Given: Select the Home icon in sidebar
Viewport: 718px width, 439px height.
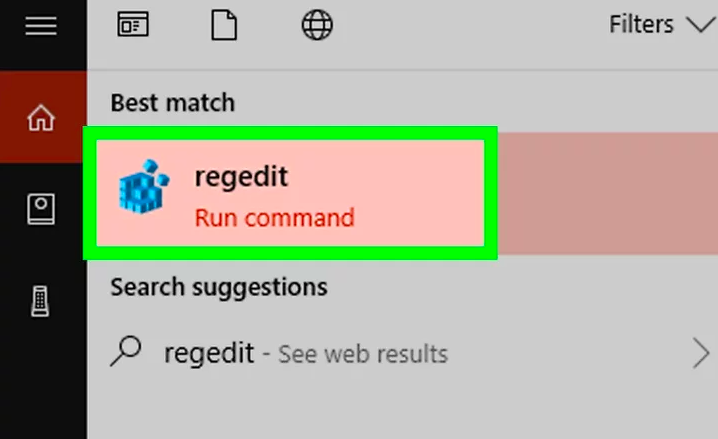Looking at the screenshot, I should [x=41, y=118].
